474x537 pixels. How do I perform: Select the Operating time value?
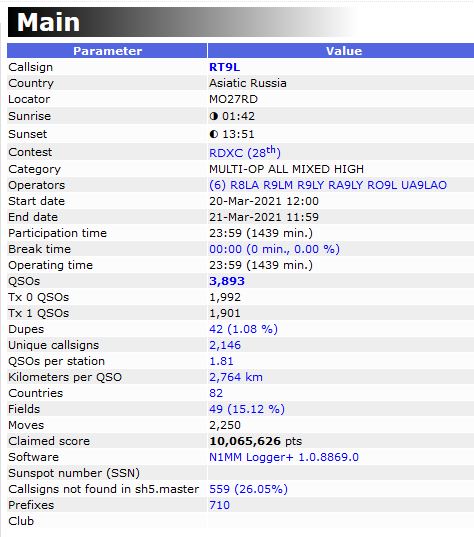coord(261,265)
